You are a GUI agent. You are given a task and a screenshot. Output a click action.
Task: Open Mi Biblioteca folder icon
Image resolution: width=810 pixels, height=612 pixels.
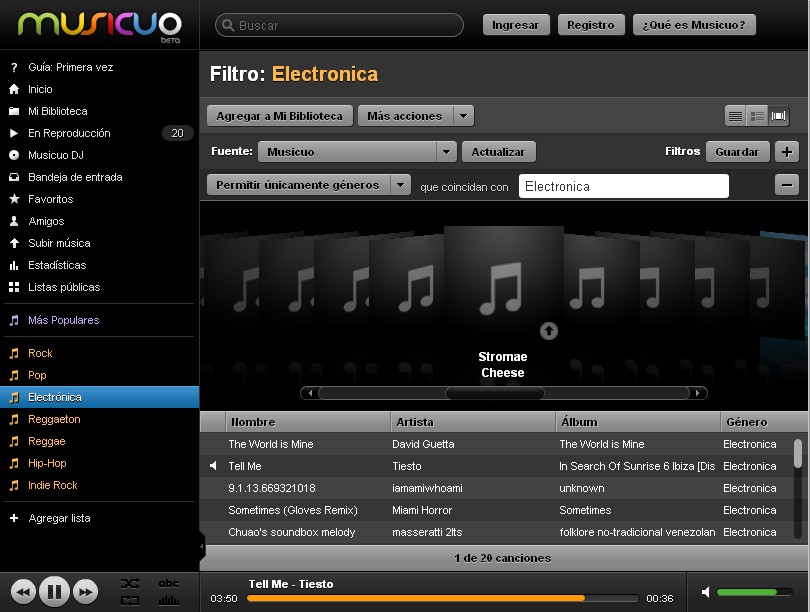[x=14, y=111]
